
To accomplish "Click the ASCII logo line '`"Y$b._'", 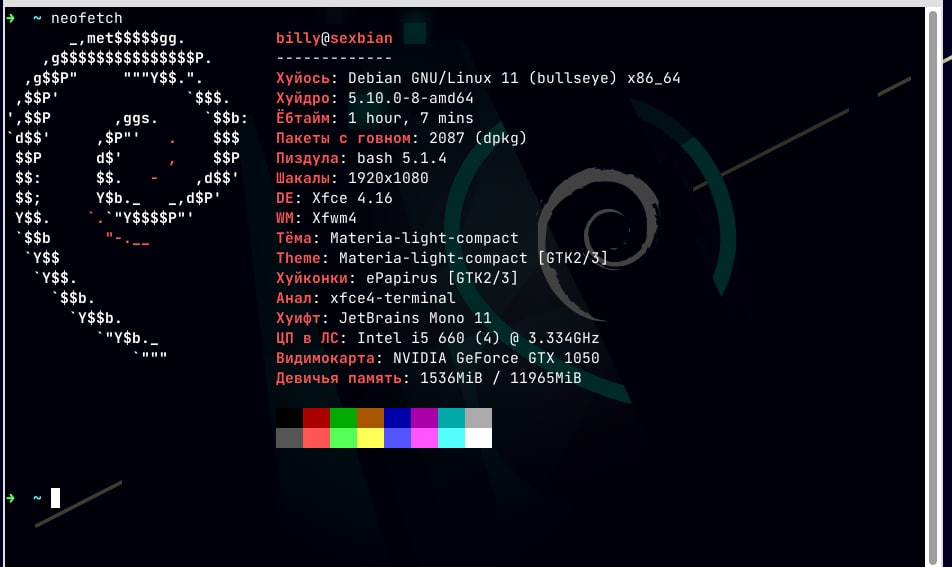I will pyautogui.click(x=128, y=338).
